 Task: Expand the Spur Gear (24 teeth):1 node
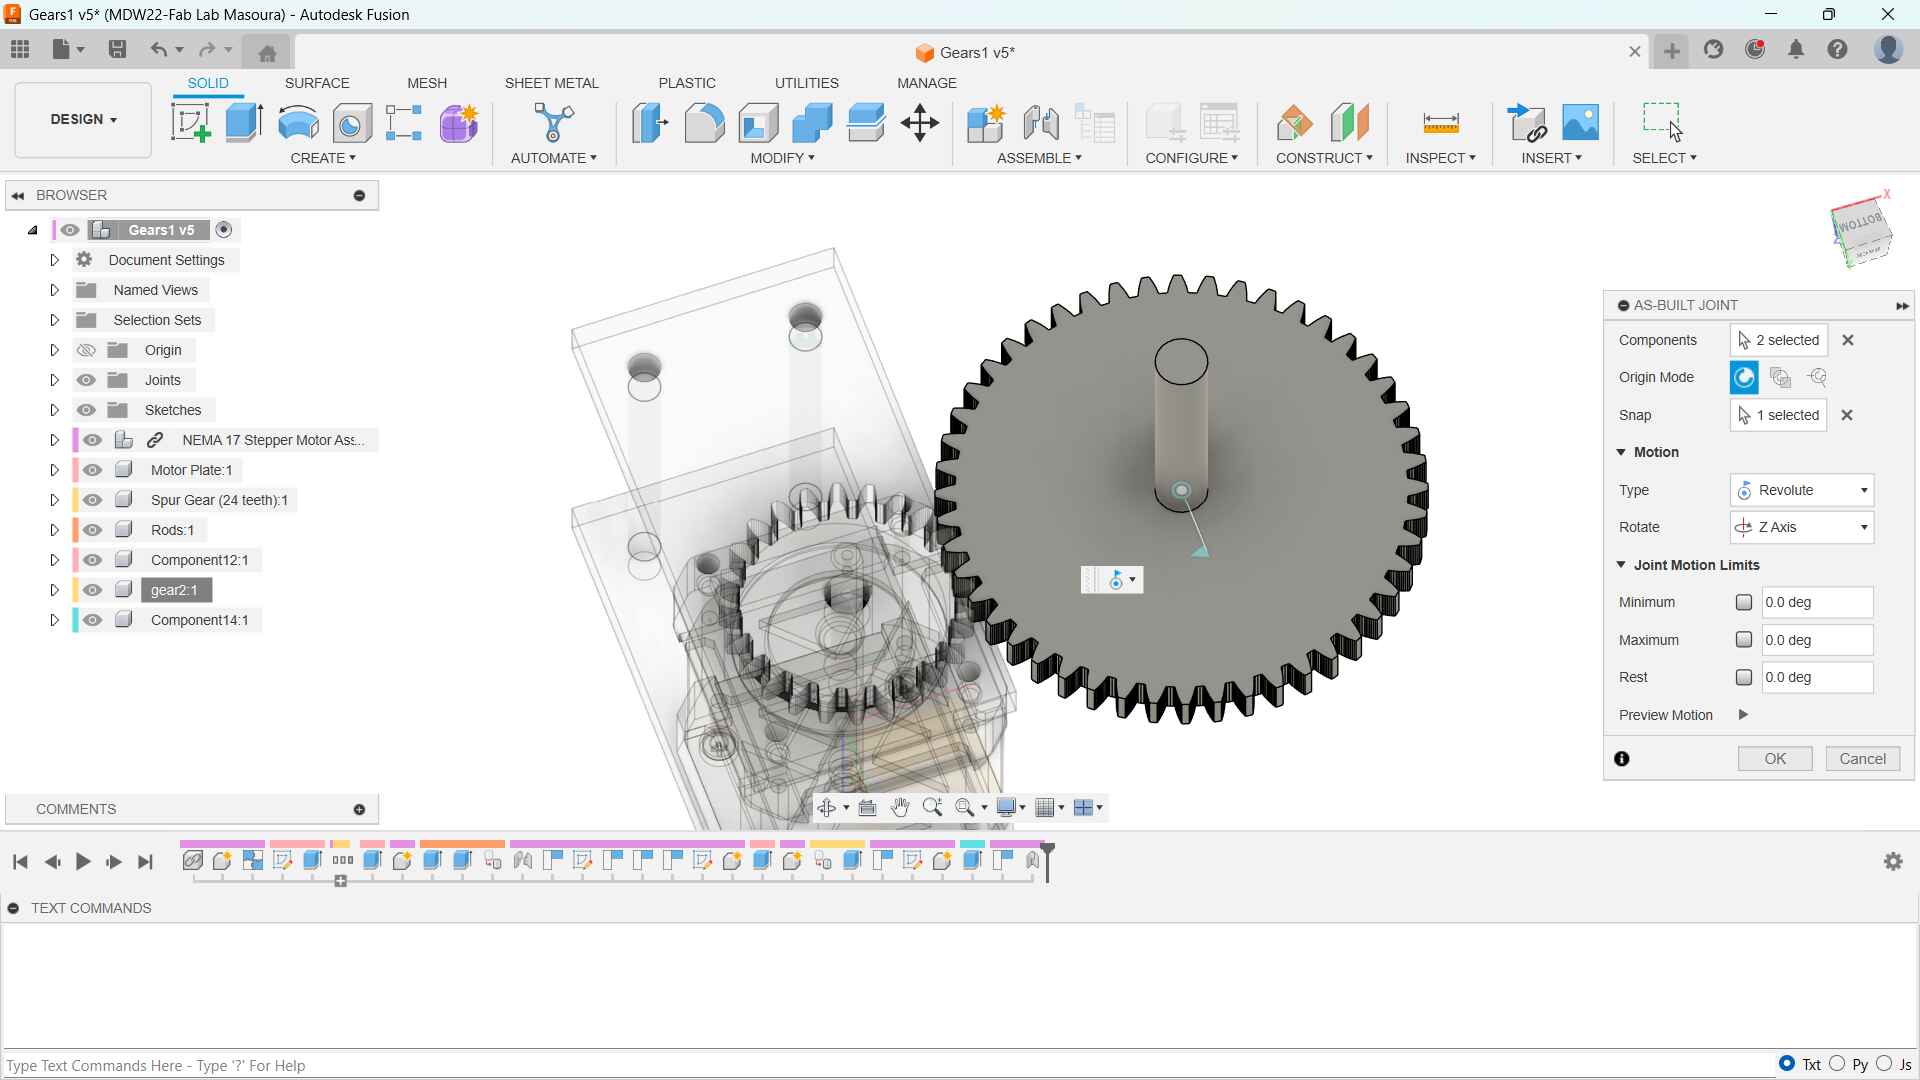coord(54,500)
